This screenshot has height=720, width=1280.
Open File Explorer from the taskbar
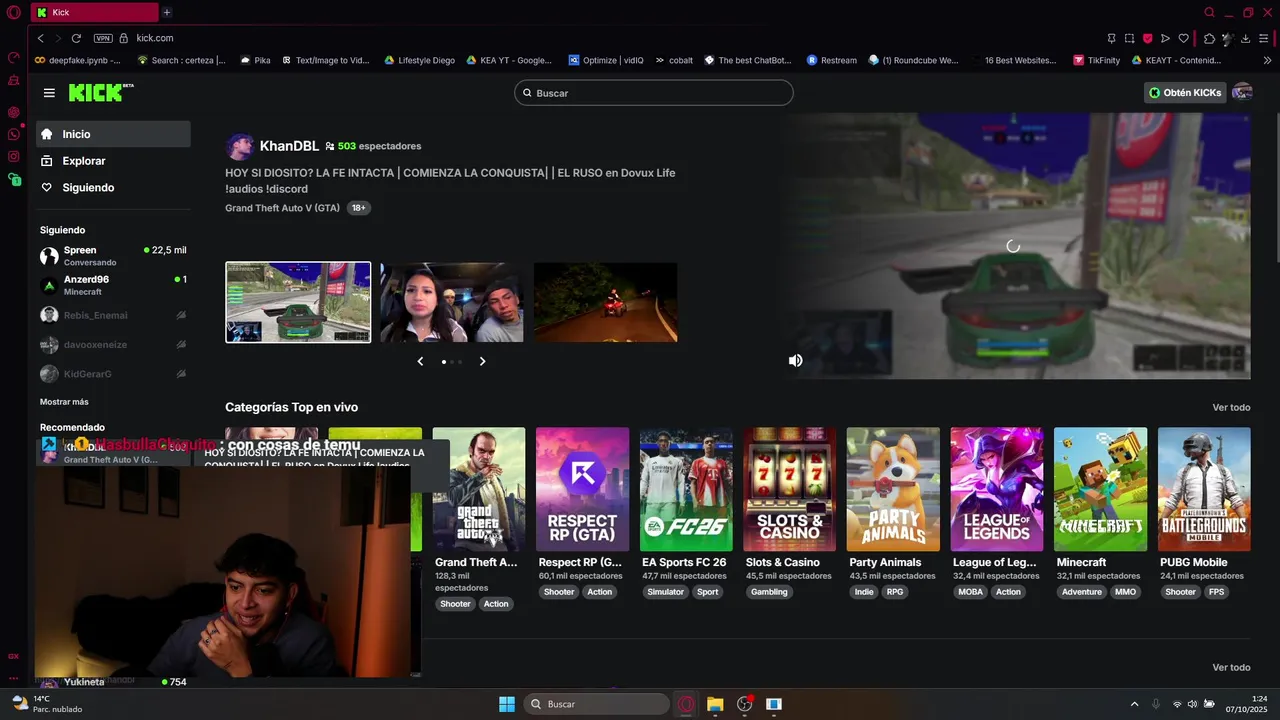(715, 704)
